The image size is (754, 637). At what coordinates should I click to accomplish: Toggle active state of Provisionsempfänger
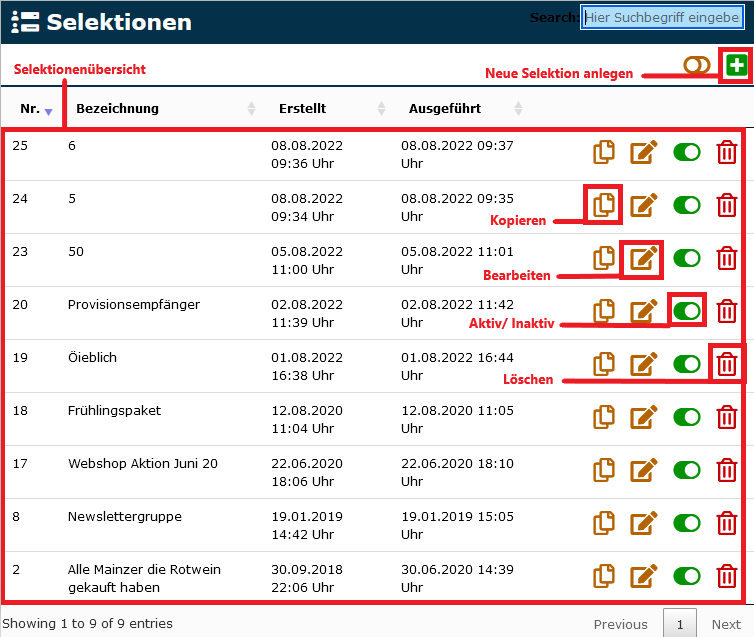pos(687,311)
